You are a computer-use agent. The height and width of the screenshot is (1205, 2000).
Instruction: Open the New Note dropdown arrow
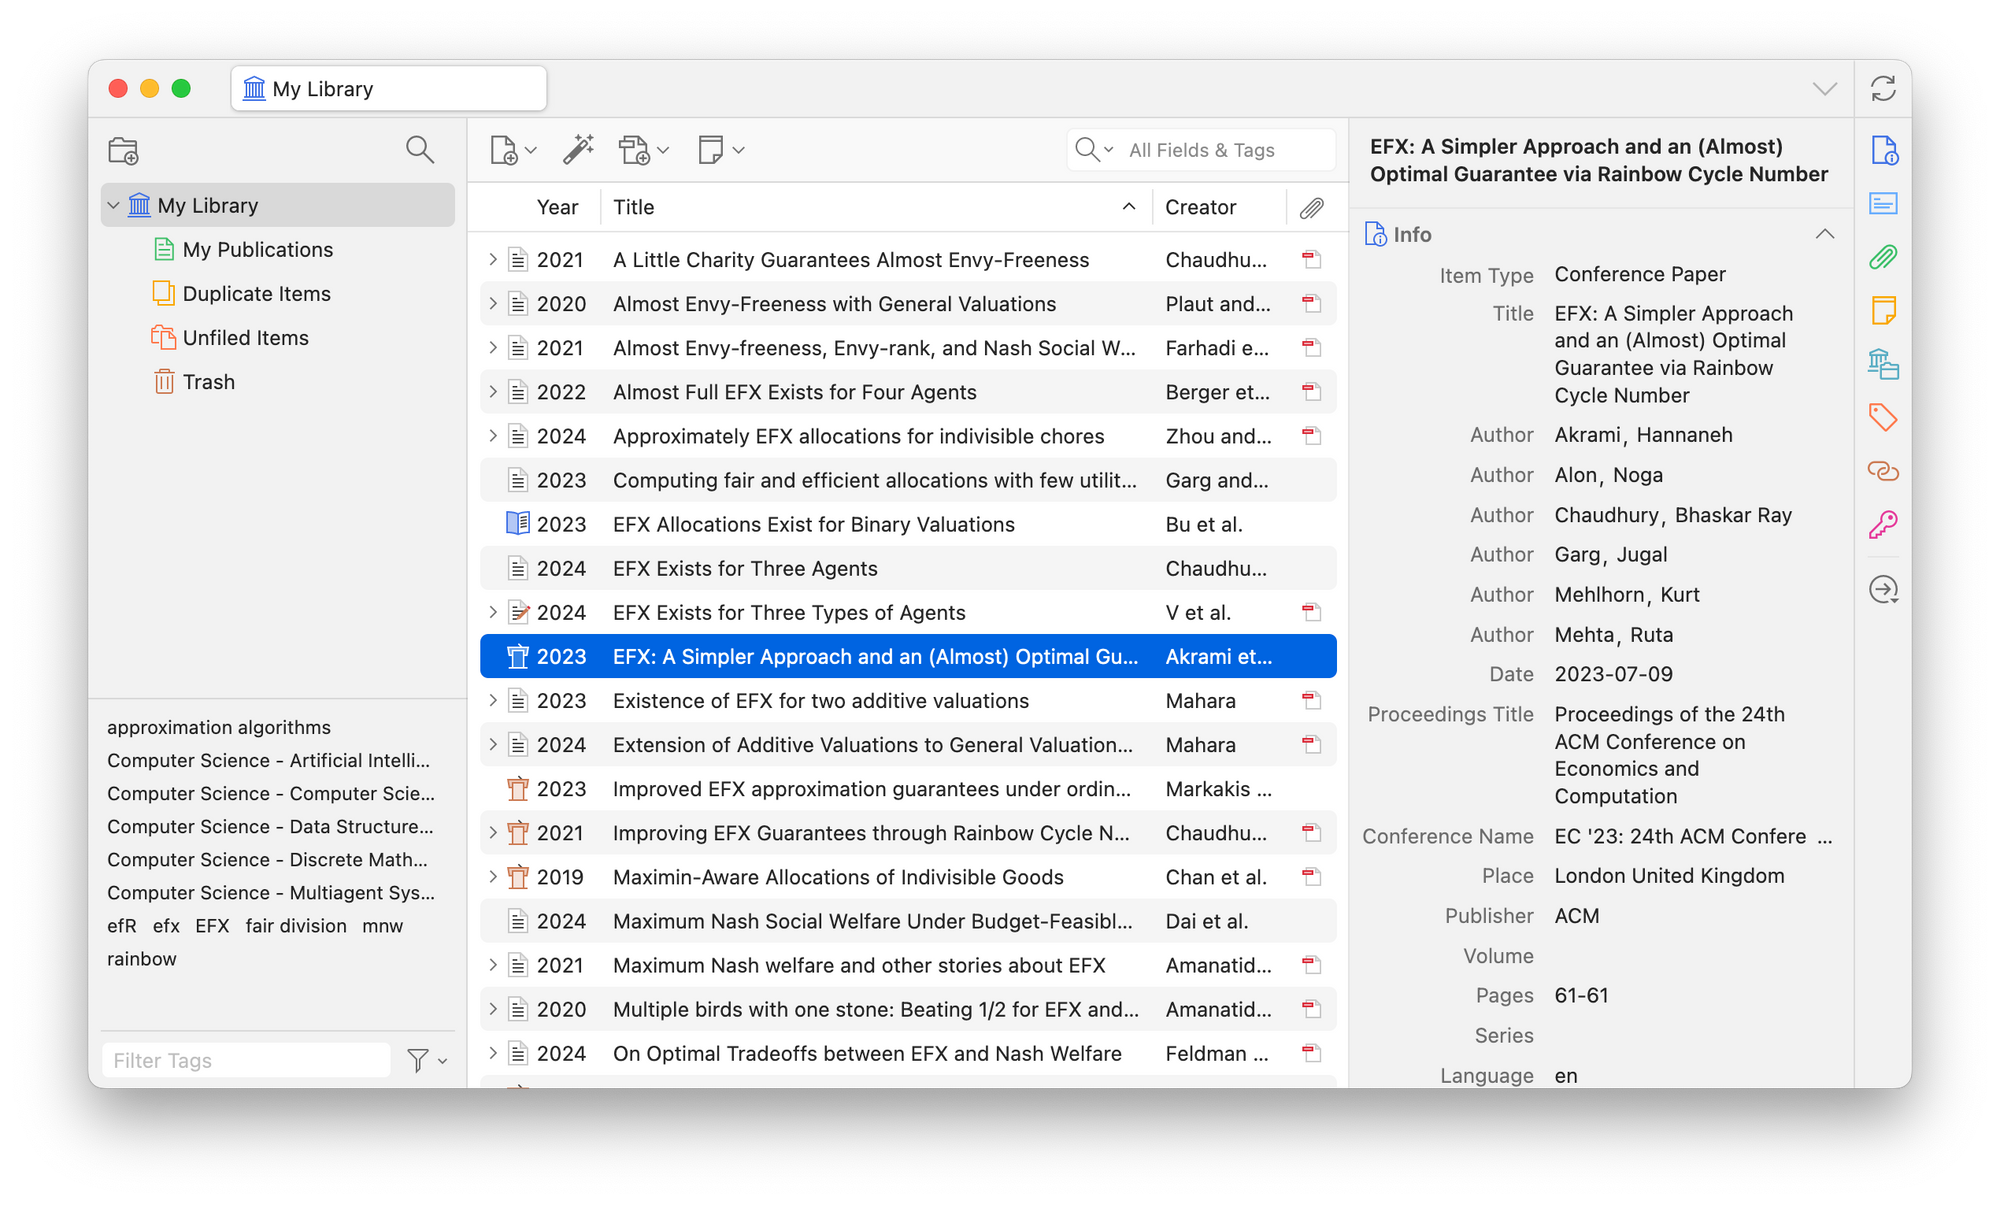pos(739,150)
